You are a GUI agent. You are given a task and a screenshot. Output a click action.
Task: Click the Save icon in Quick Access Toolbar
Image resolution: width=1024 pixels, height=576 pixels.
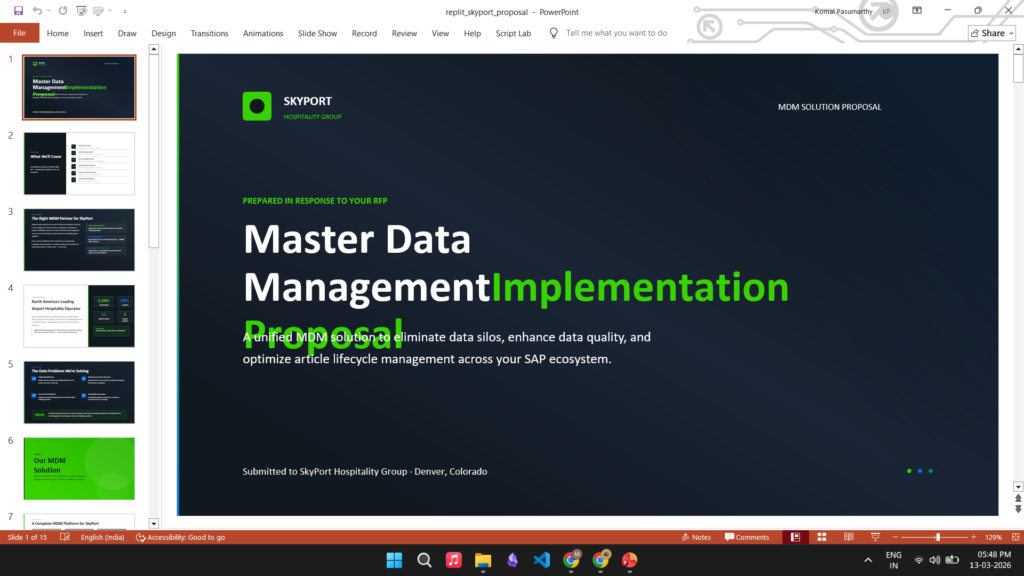click(18, 10)
